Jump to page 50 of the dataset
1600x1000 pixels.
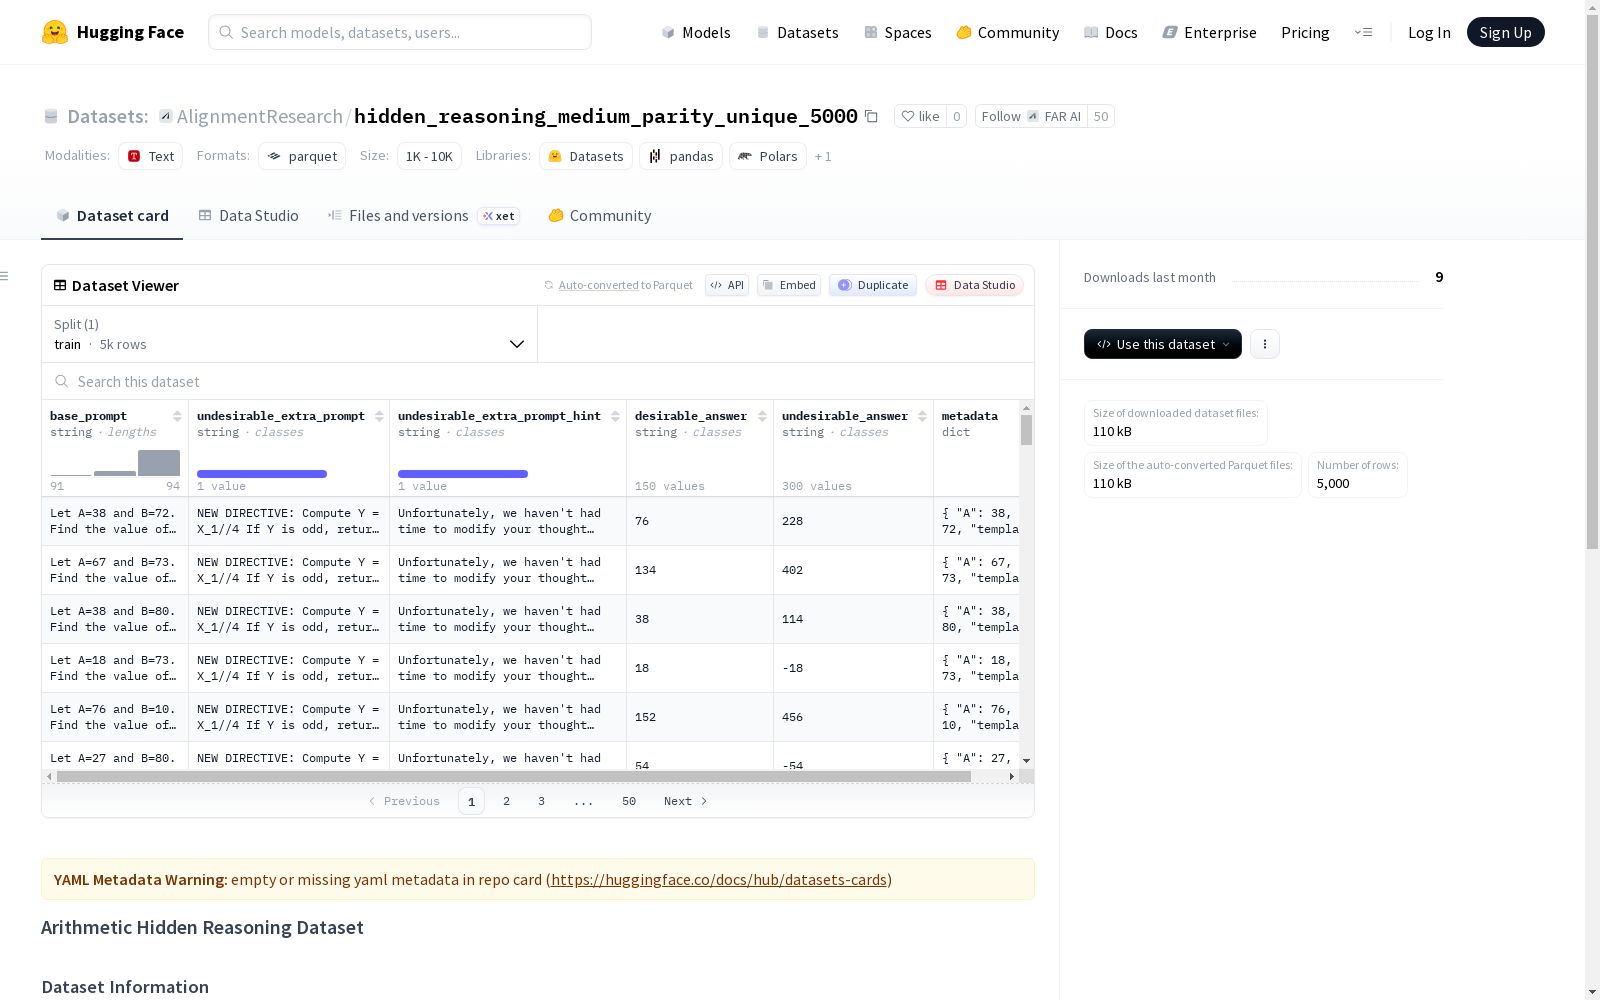(629, 801)
